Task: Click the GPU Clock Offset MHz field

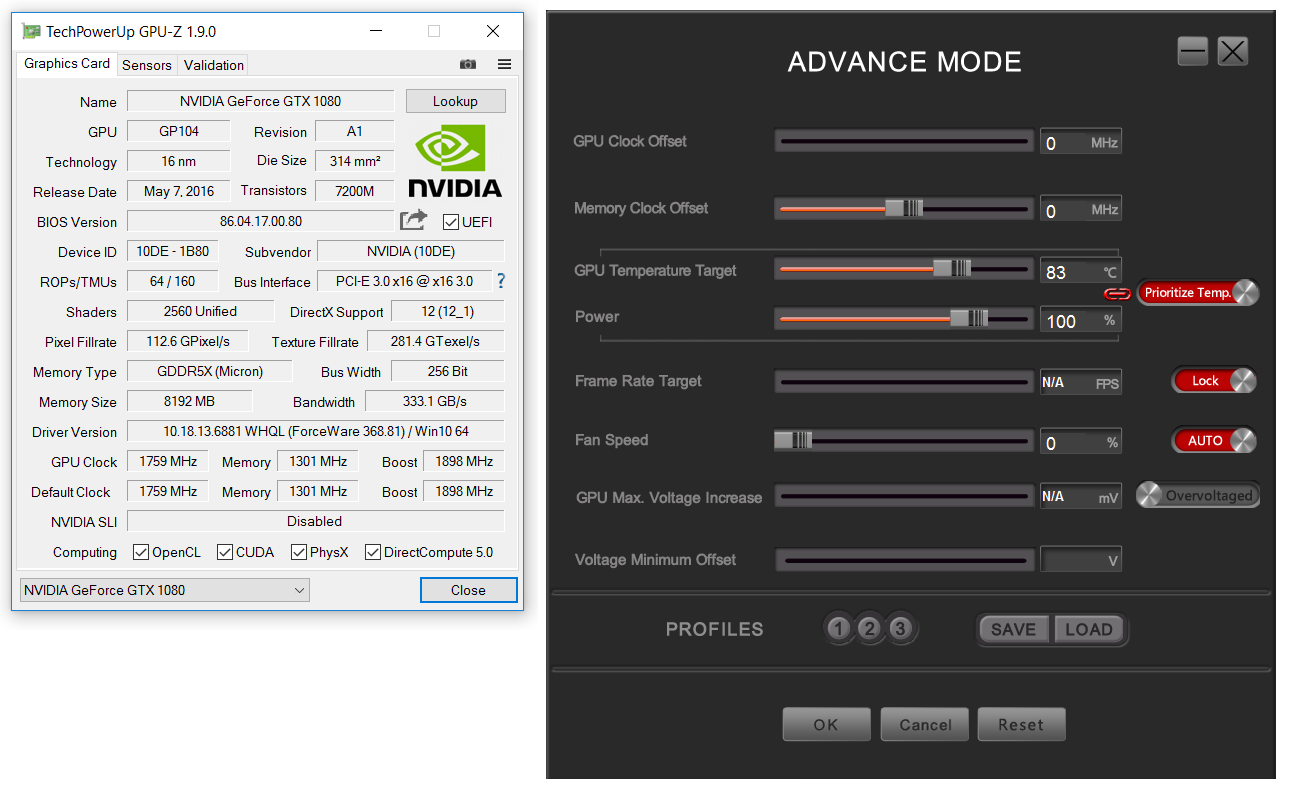Action: pos(1081,142)
